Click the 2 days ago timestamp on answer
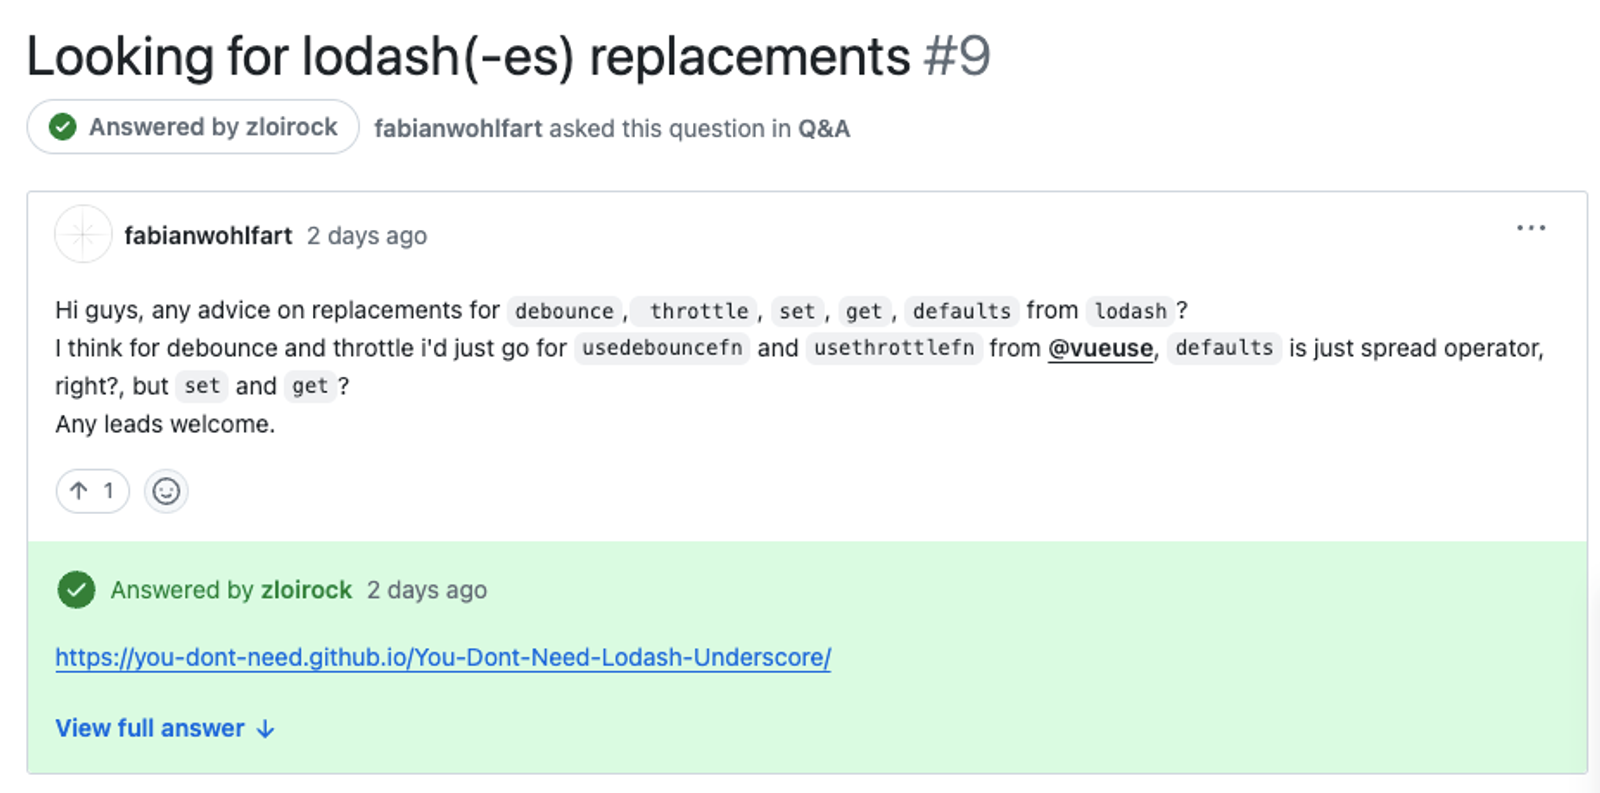 click(427, 590)
